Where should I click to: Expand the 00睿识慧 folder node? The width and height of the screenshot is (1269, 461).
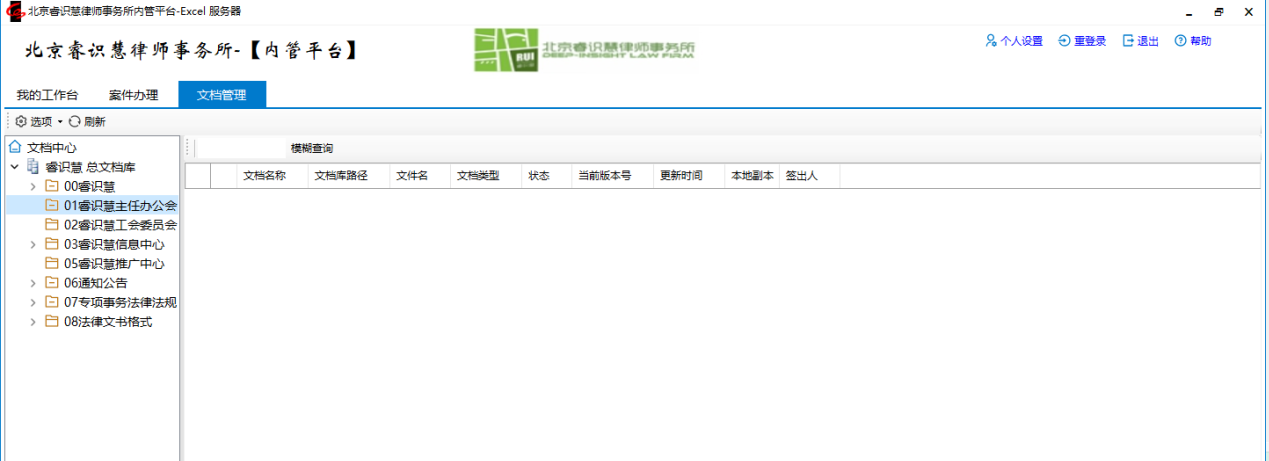click(33, 186)
